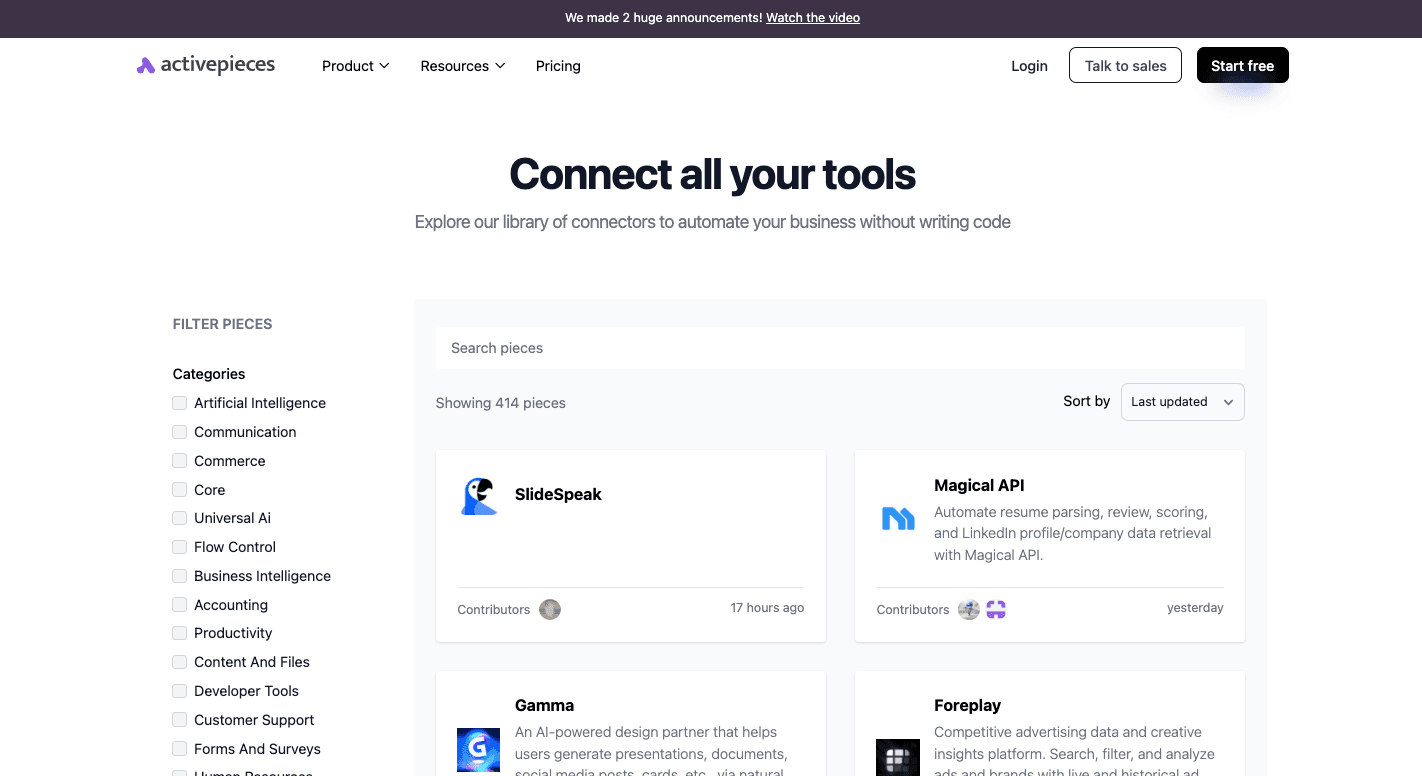1422x776 pixels.
Task: Click the 'Contributors' label on SlideSpeak card
Action: [494, 609]
